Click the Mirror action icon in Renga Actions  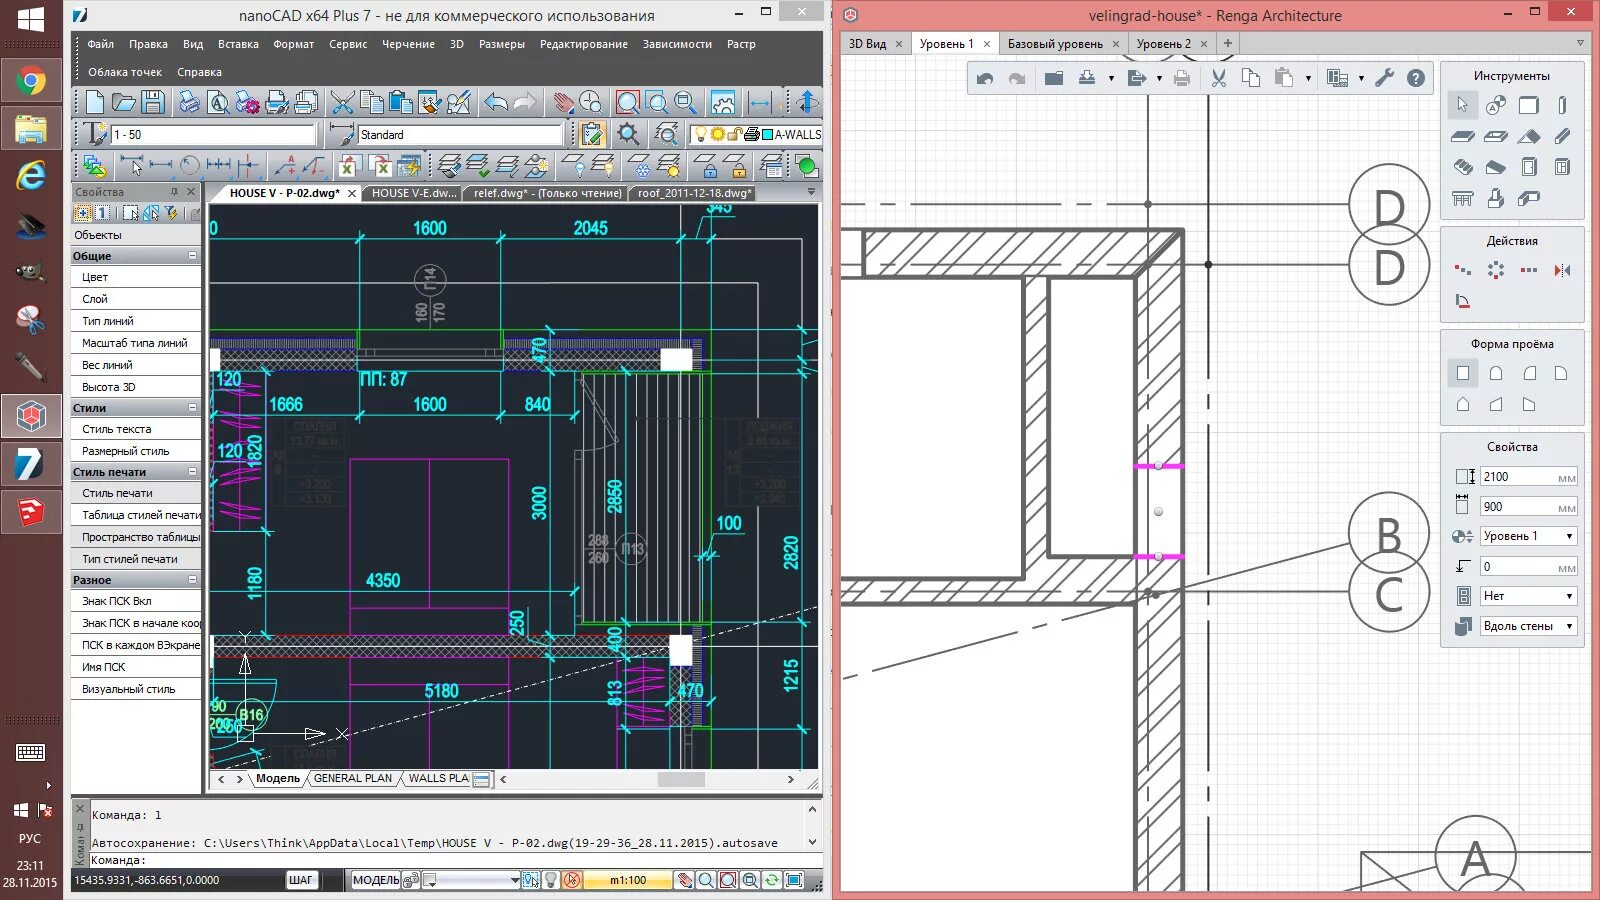1562,270
